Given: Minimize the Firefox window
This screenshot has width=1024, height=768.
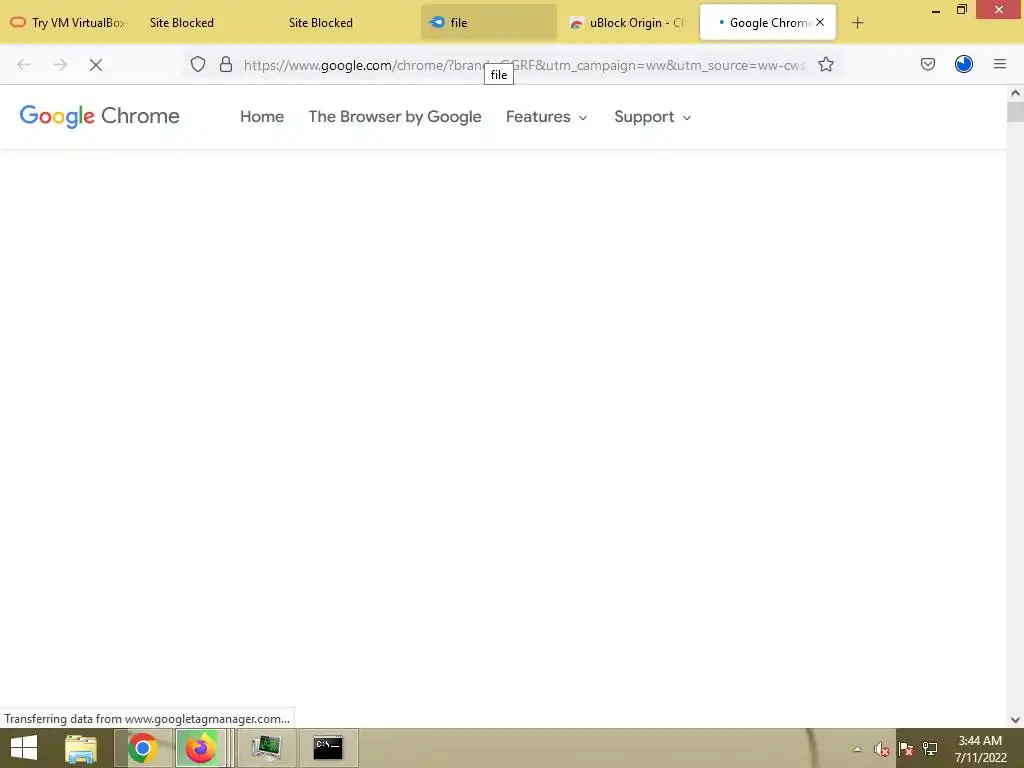Looking at the screenshot, I should point(936,11).
